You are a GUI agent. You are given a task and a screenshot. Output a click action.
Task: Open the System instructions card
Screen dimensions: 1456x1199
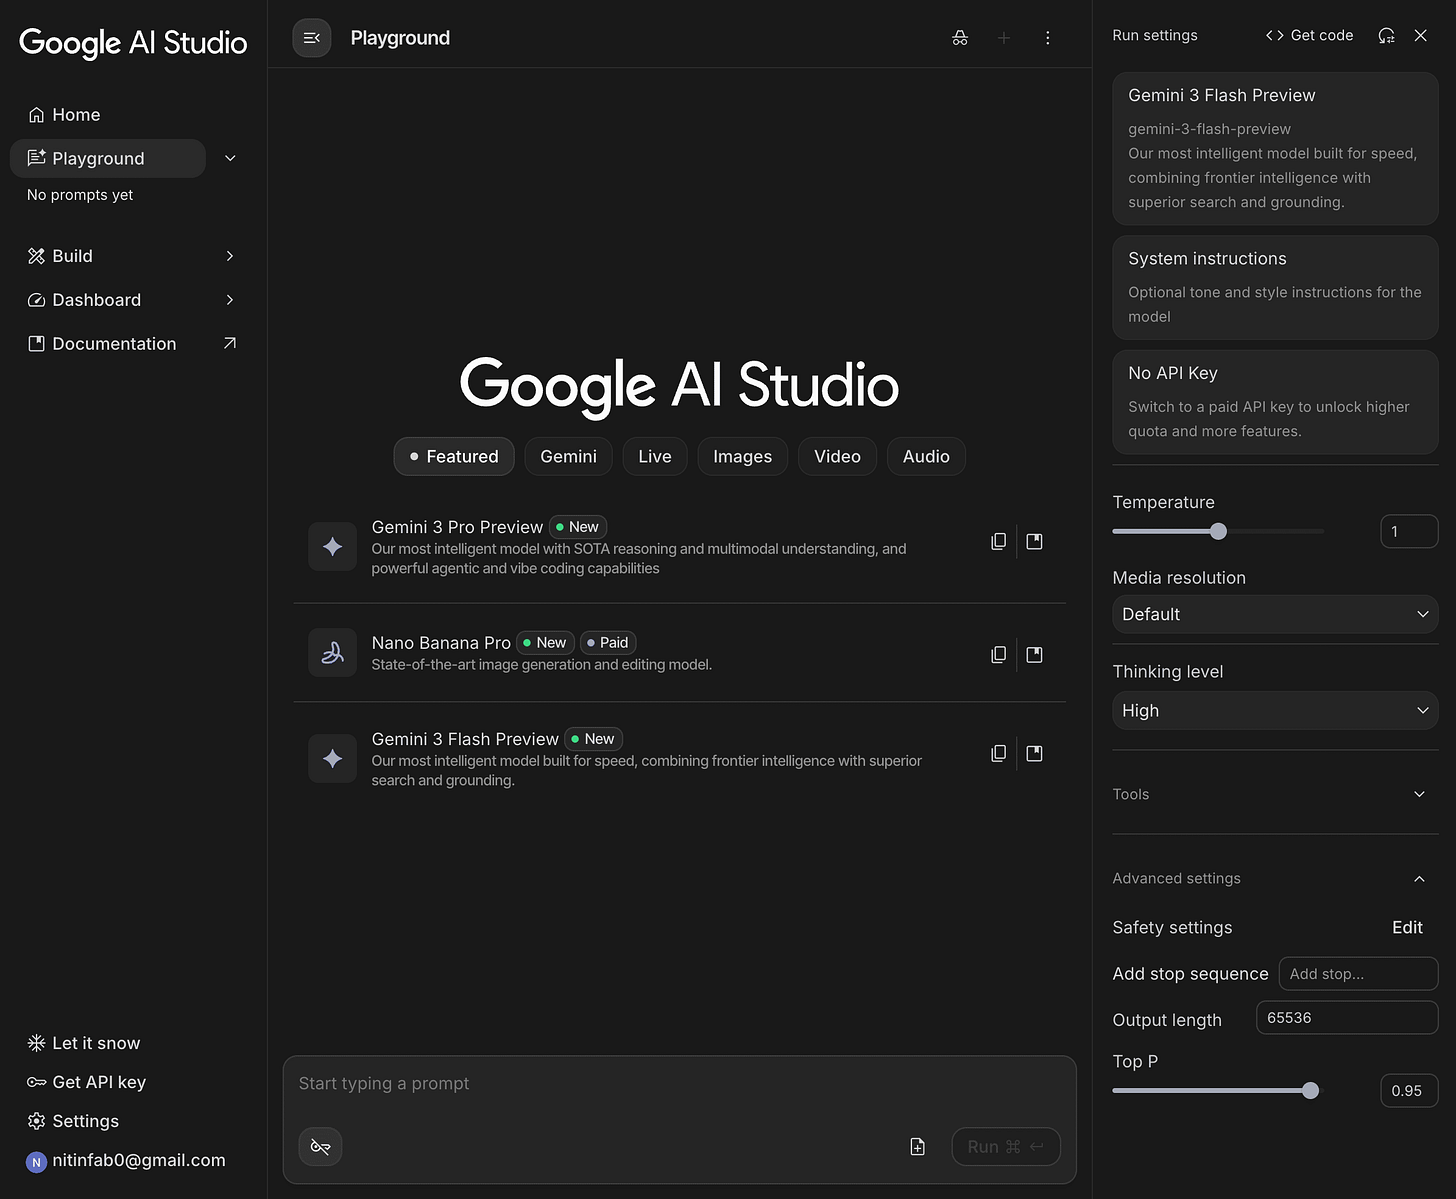(1275, 287)
